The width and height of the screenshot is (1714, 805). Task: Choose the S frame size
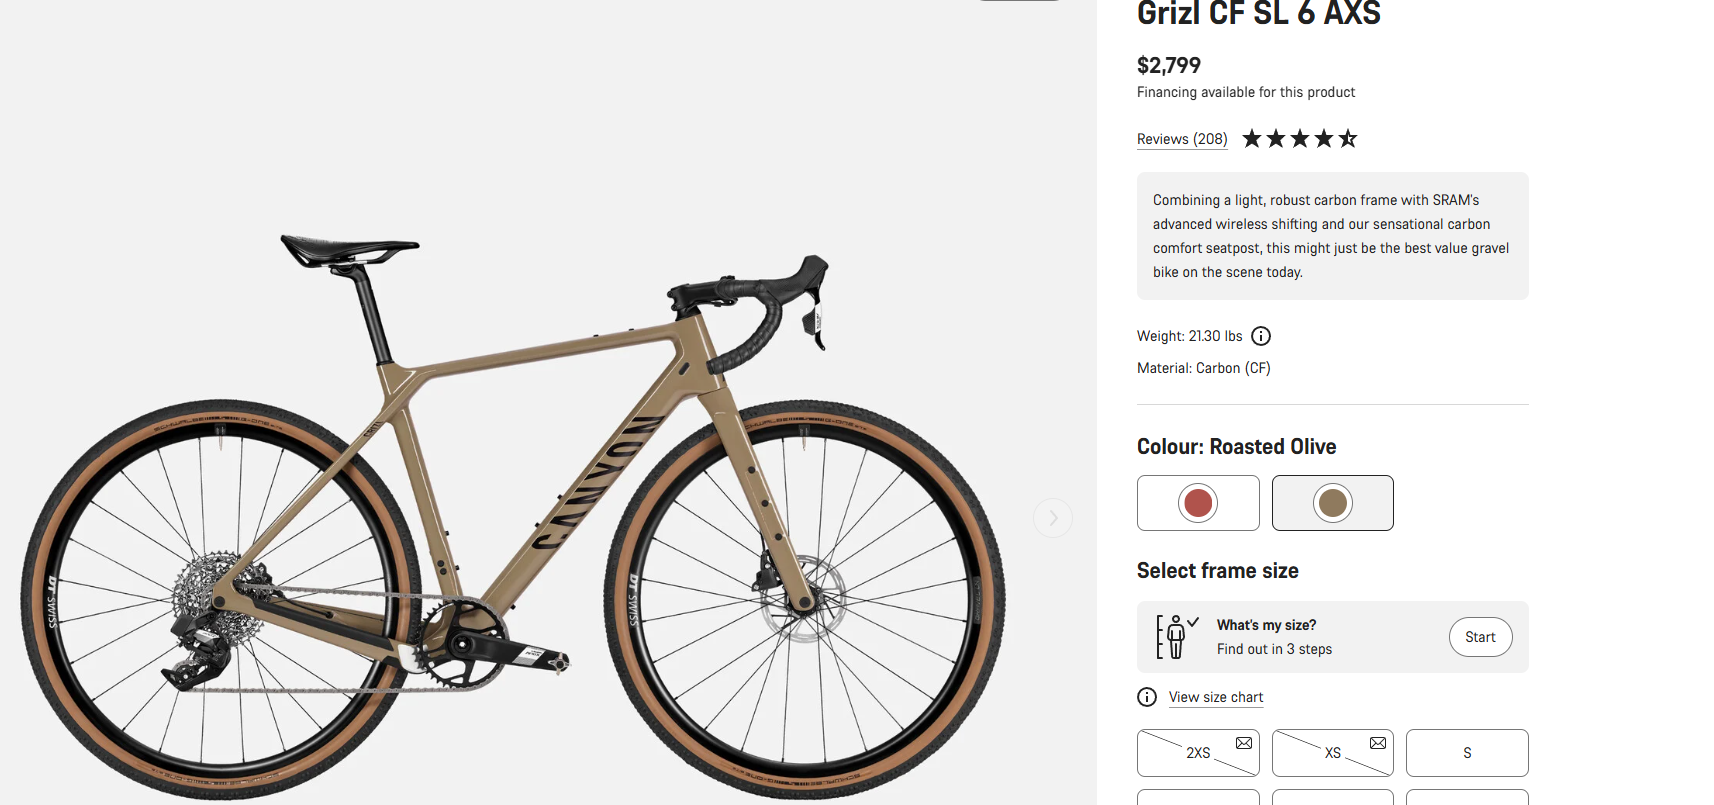(x=1467, y=753)
